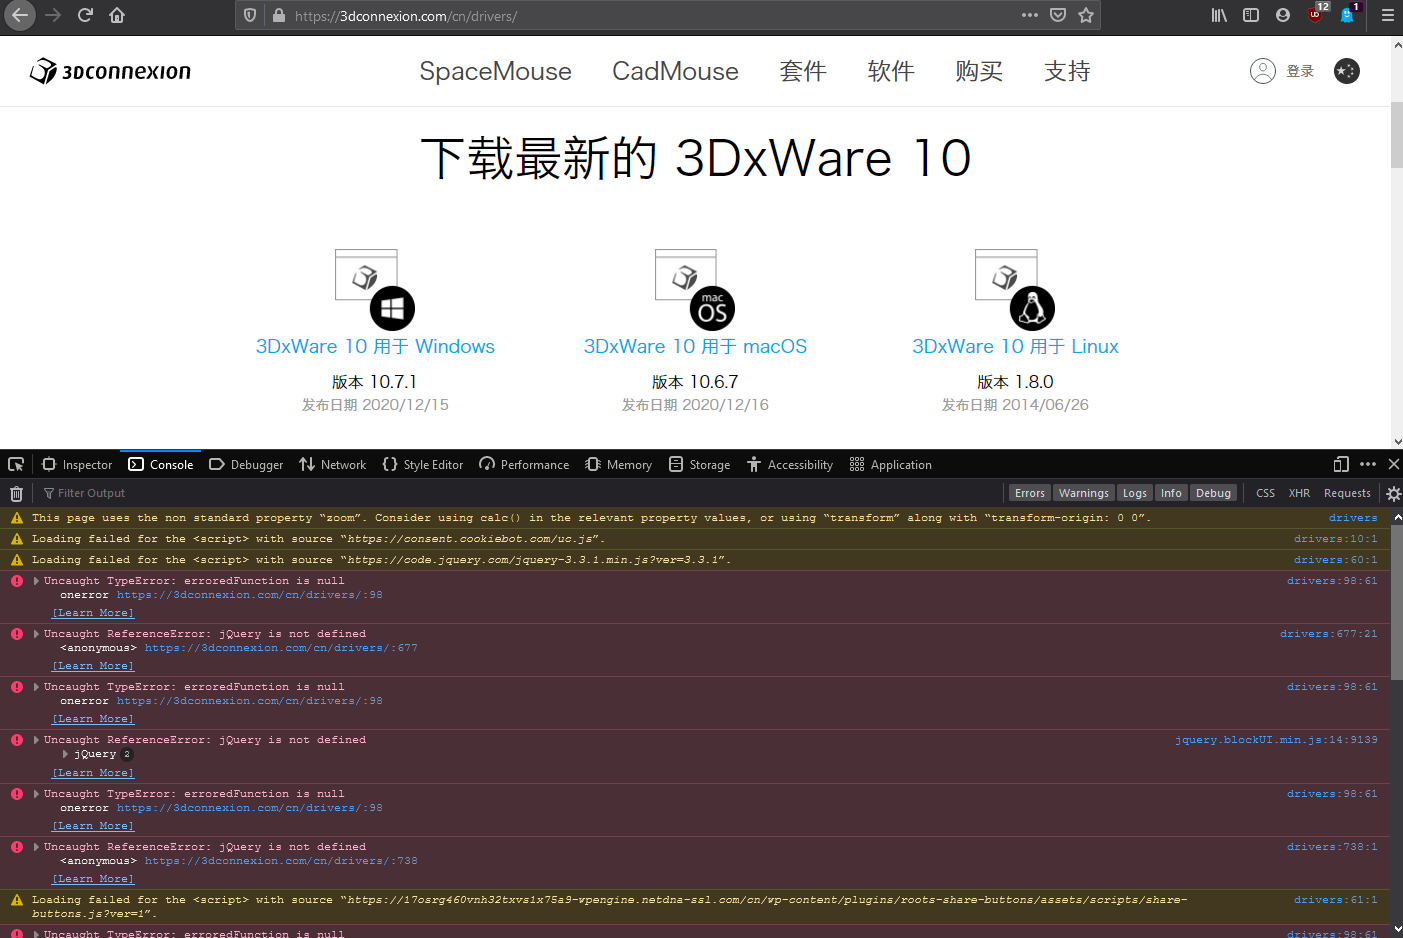The image size is (1403, 938).
Task: Open the 套件 navigation menu item
Action: click(x=803, y=71)
